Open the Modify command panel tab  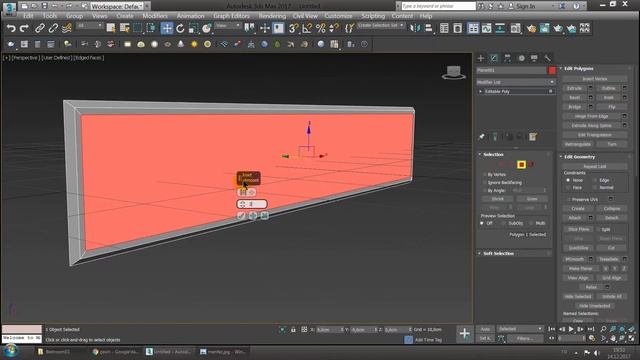(494, 58)
